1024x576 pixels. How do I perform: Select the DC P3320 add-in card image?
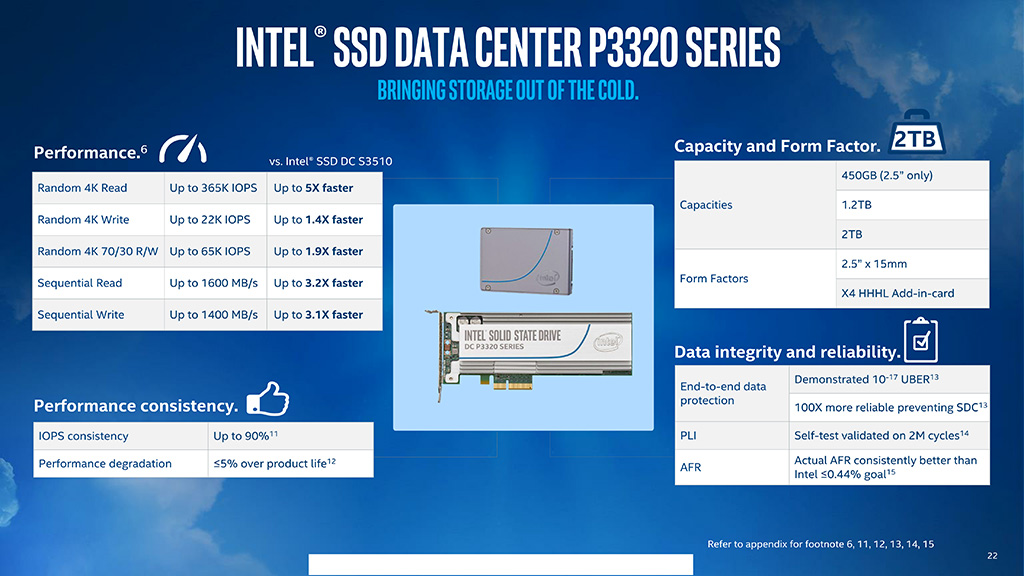coord(527,352)
